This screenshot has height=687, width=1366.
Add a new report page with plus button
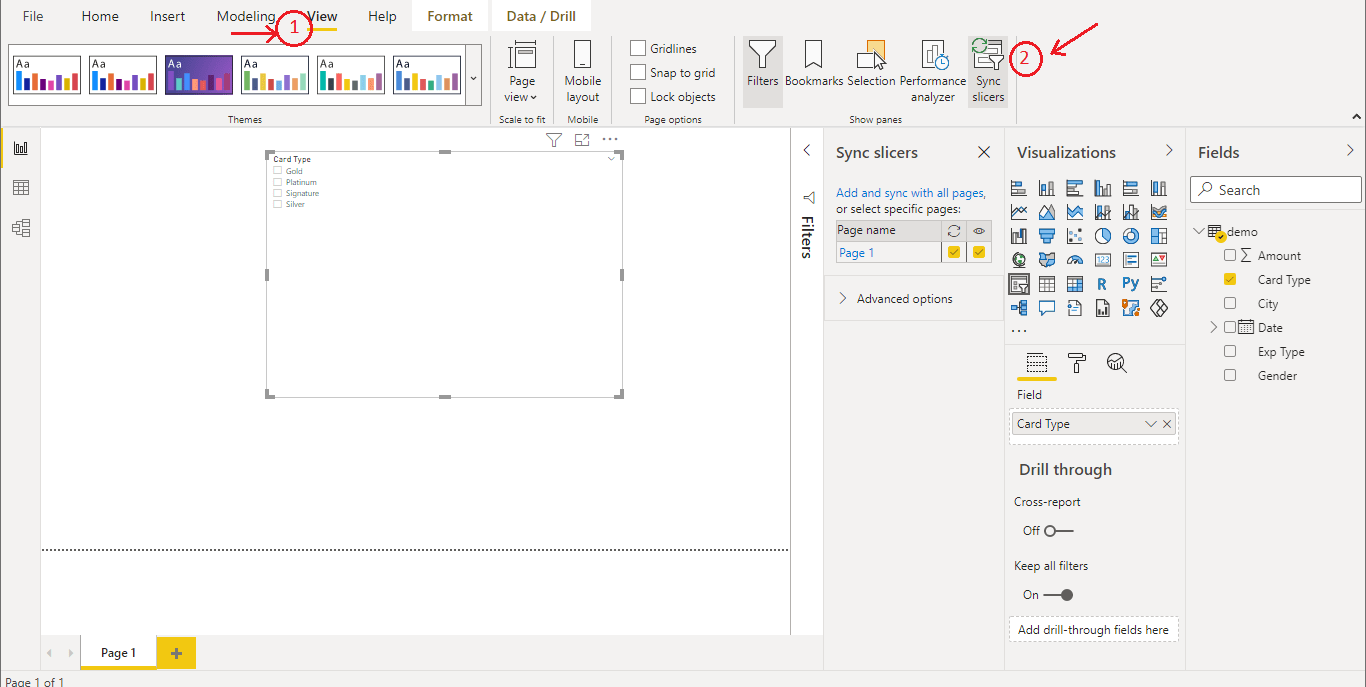coord(176,652)
